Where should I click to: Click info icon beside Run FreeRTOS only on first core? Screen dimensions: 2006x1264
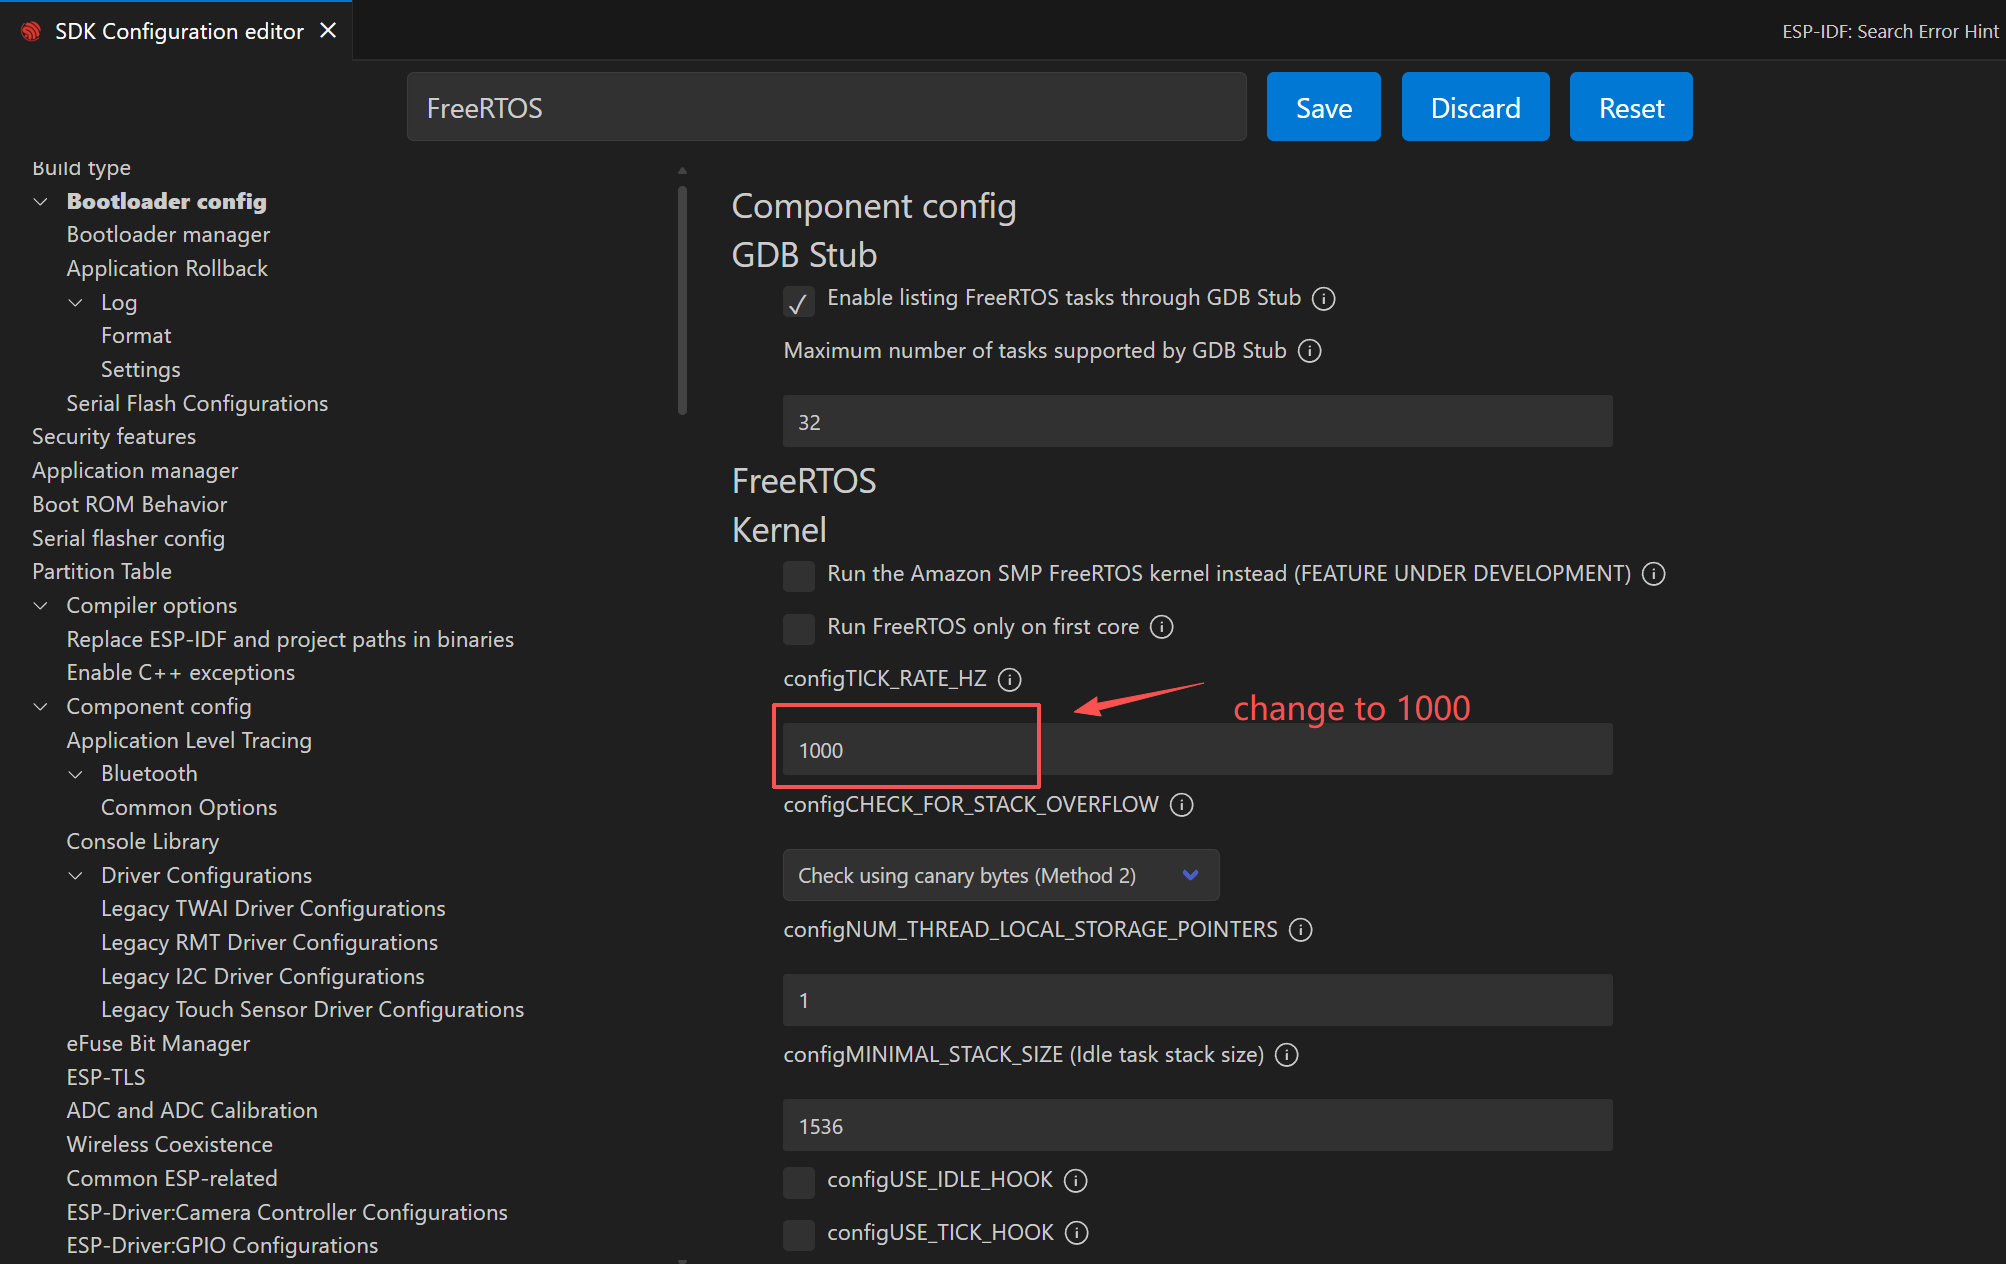coord(1161,627)
